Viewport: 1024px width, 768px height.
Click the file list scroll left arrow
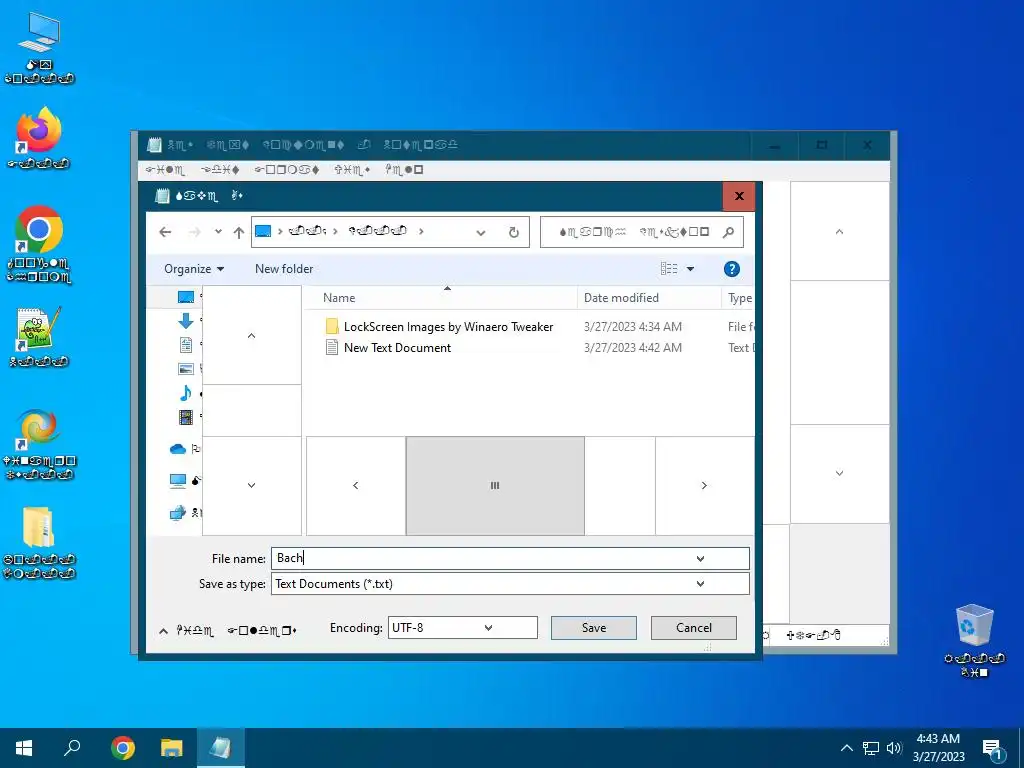[355, 485]
